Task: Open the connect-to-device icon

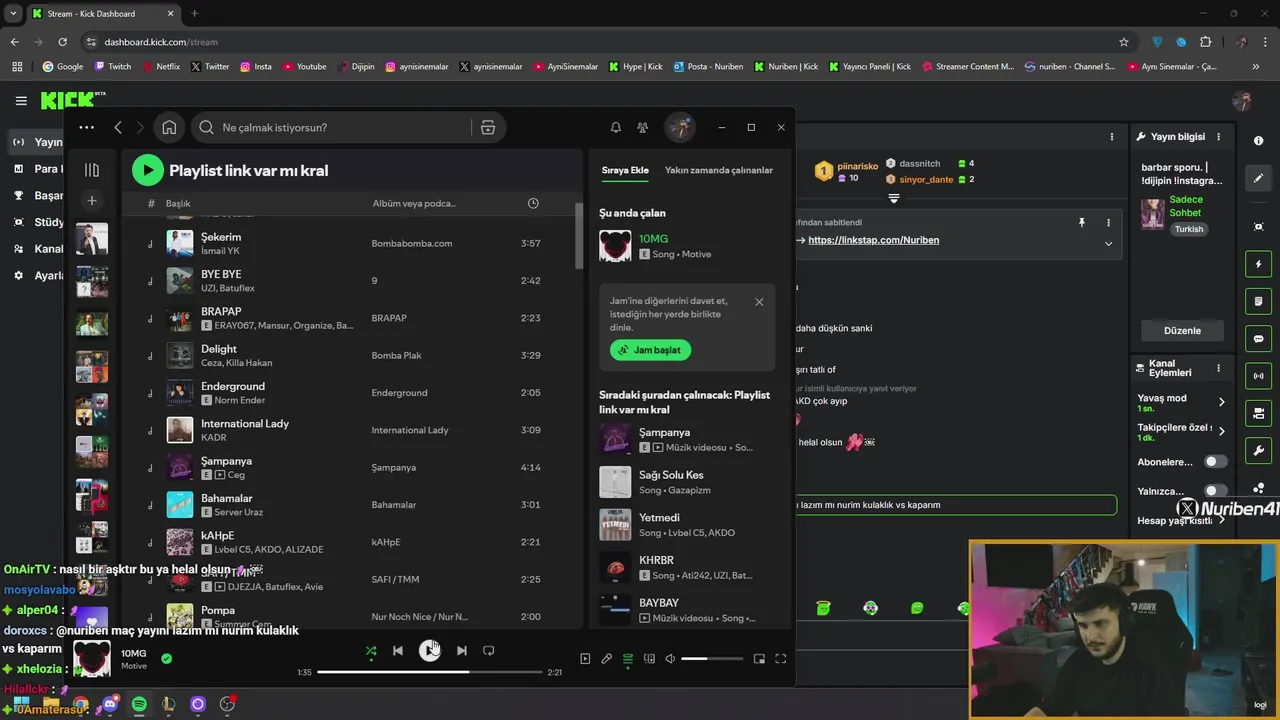Action: 649,659
